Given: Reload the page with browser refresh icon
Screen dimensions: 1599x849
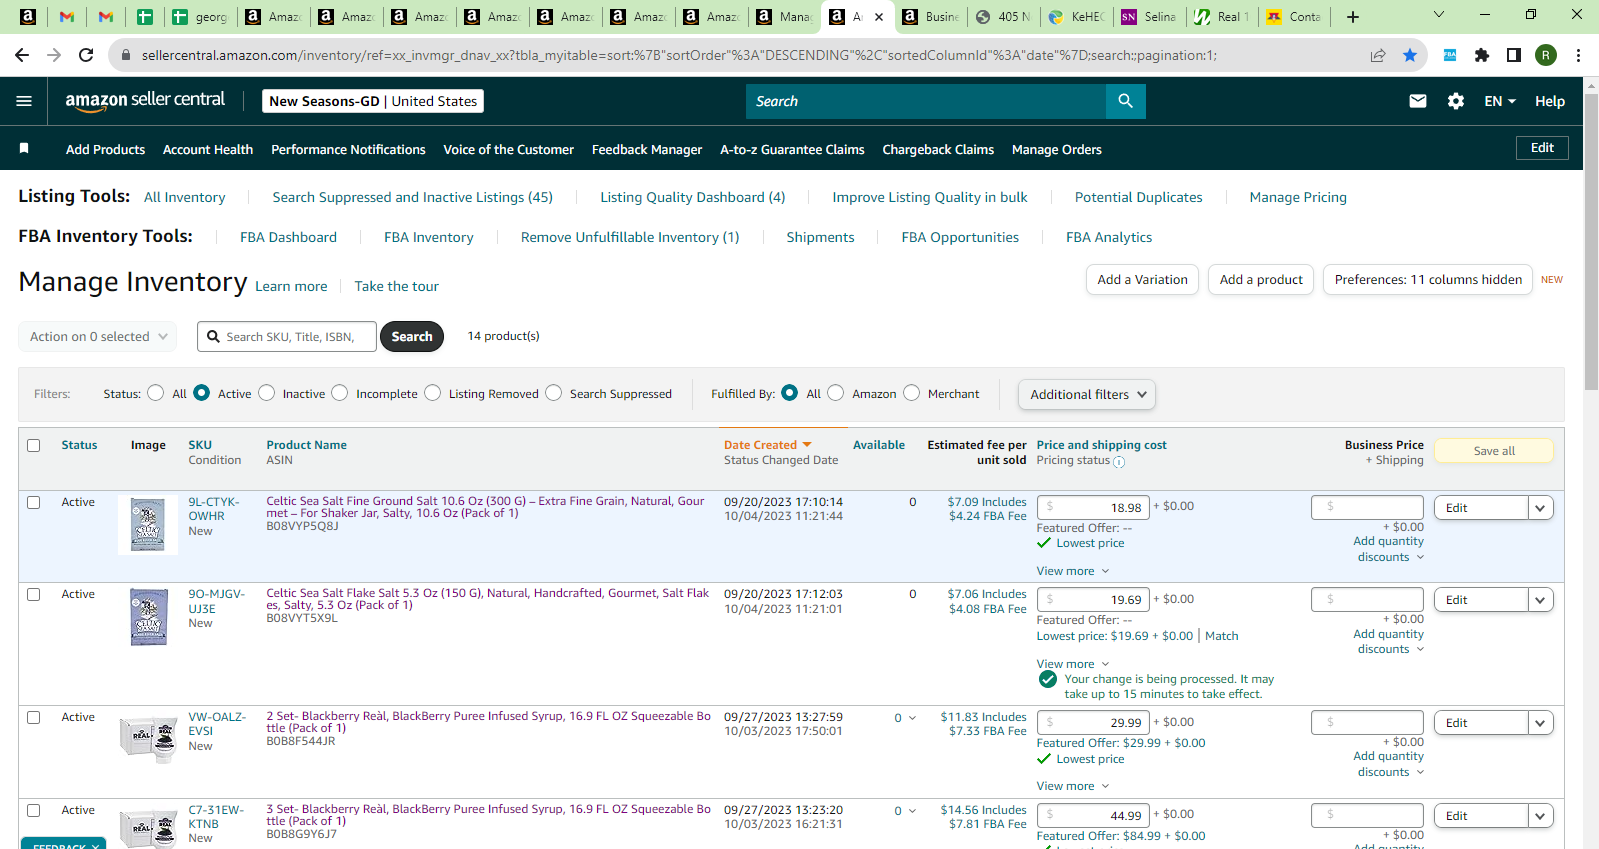Looking at the screenshot, I should (86, 55).
